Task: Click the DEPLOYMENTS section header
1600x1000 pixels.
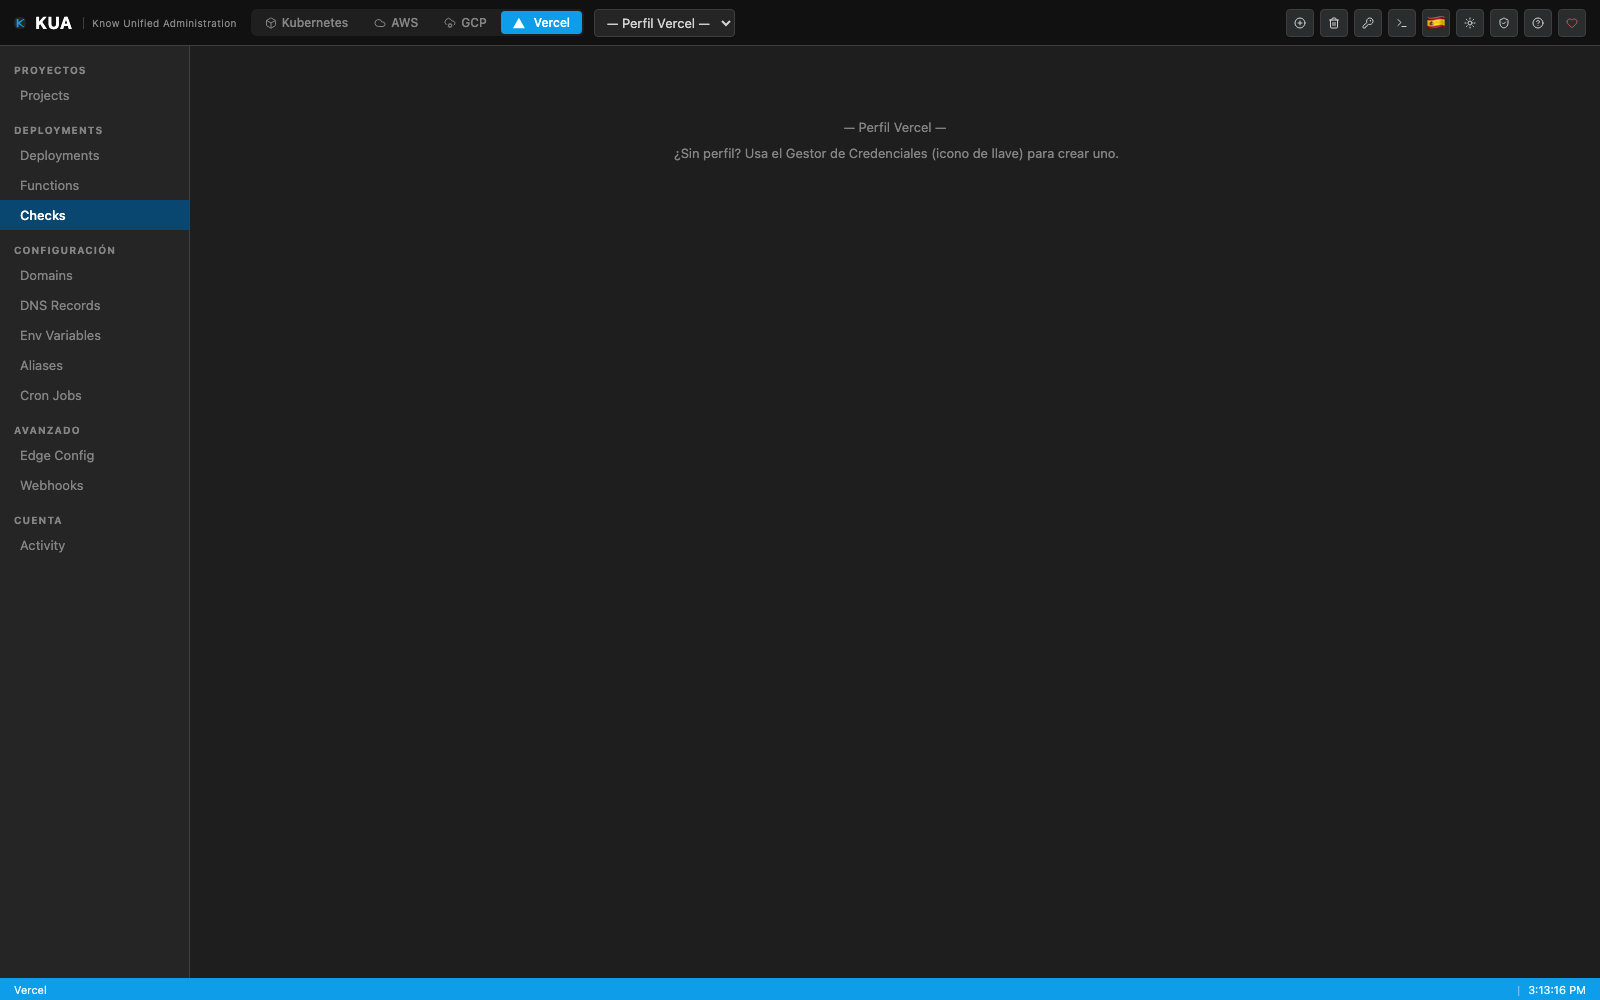Action: coord(58,131)
